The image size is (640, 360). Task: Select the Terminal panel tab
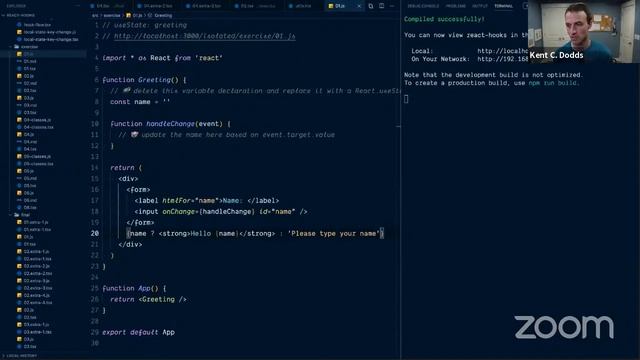503,6
